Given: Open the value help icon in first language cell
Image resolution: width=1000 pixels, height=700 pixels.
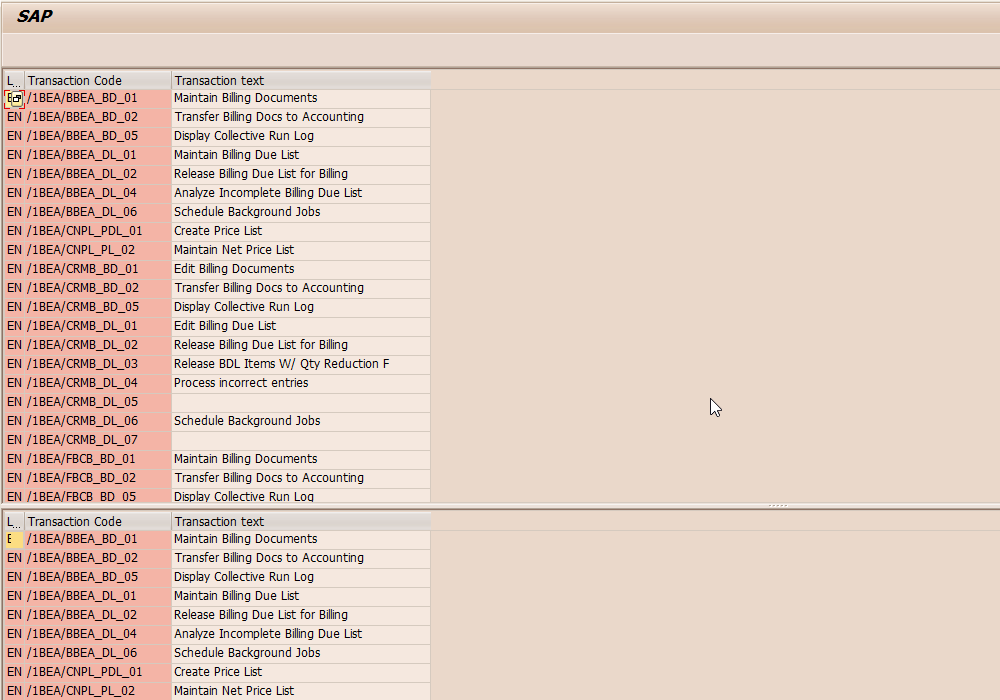Looking at the screenshot, I should pos(15,99).
